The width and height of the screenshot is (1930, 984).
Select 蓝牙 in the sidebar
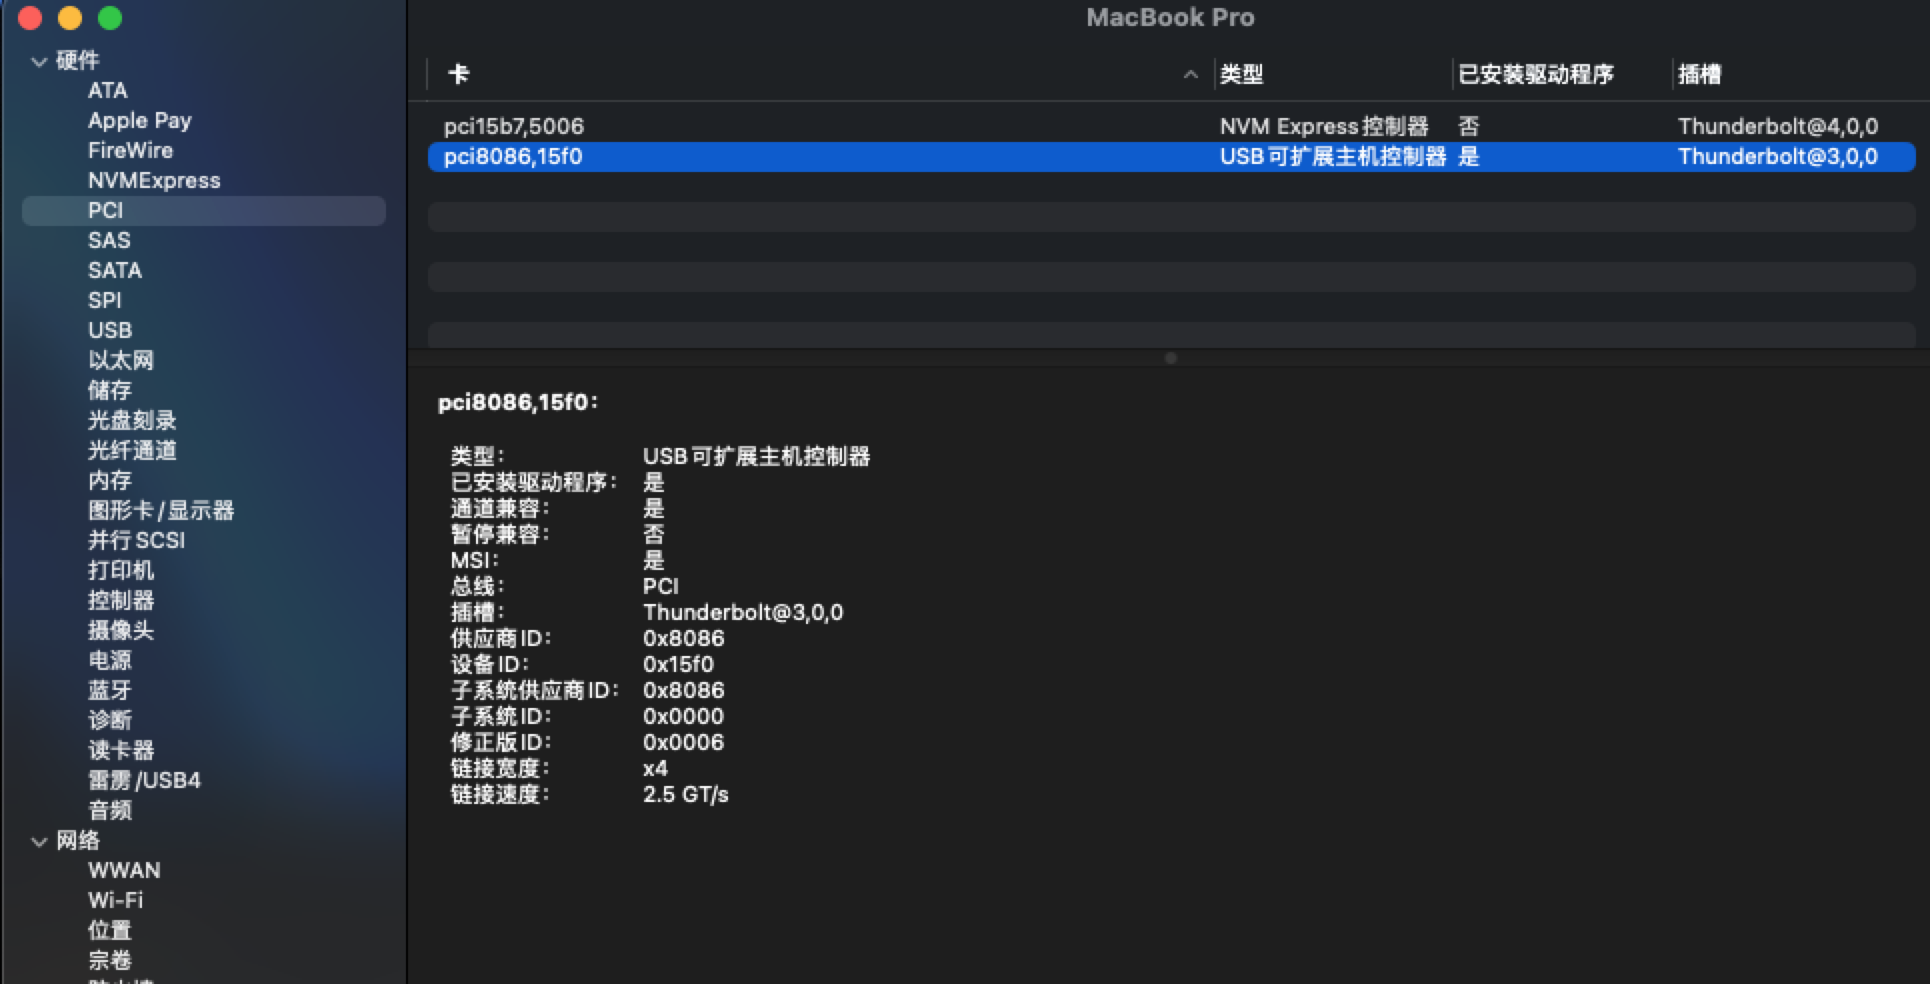pos(109,690)
